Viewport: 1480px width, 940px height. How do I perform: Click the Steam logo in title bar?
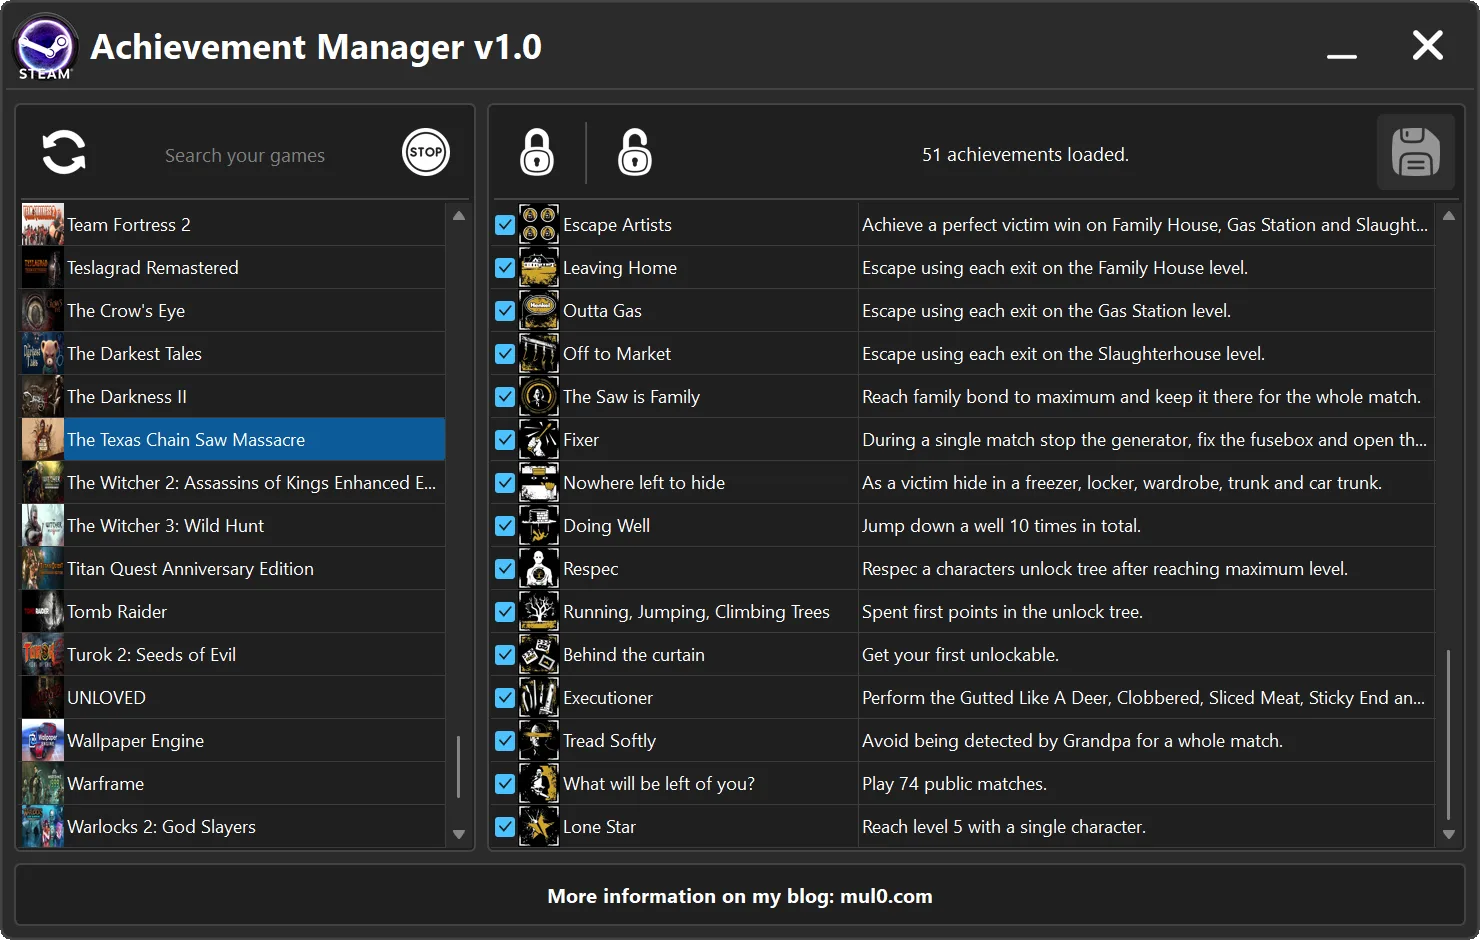[45, 46]
